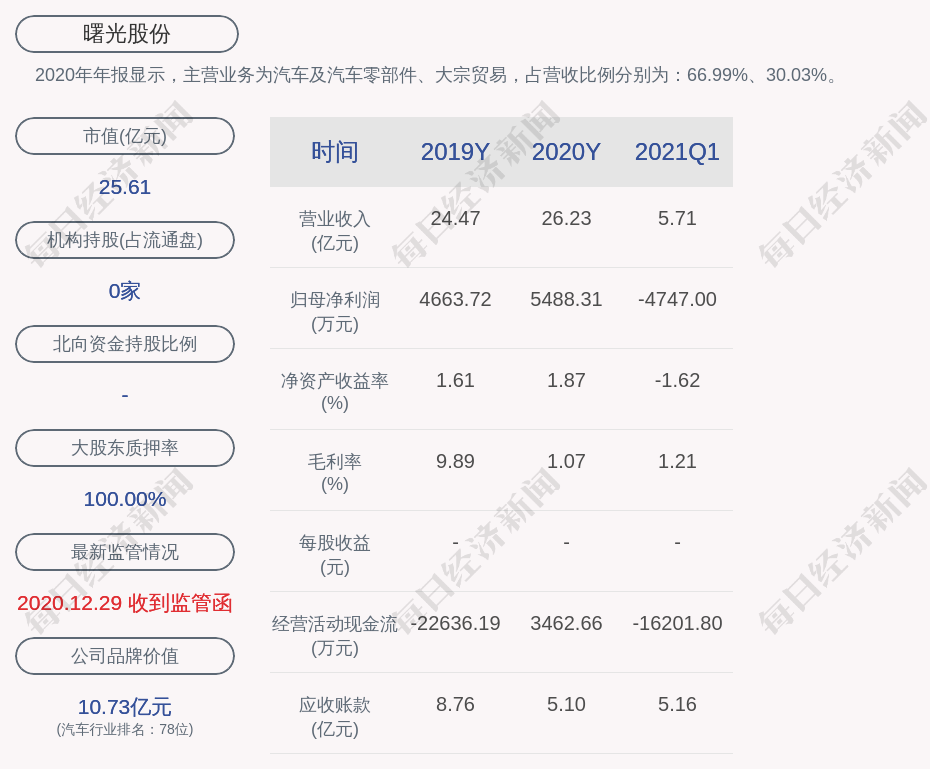
Task: Click cash flow value 3462.66
Action: 566,624
